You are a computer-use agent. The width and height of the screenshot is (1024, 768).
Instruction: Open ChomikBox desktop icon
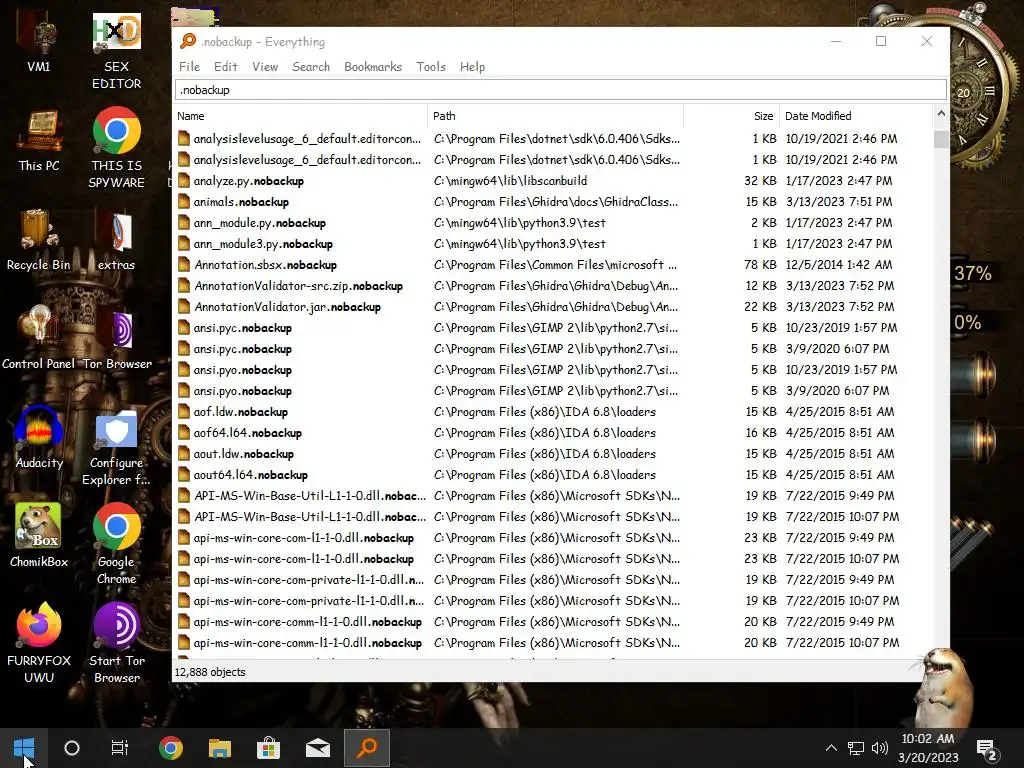39,536
